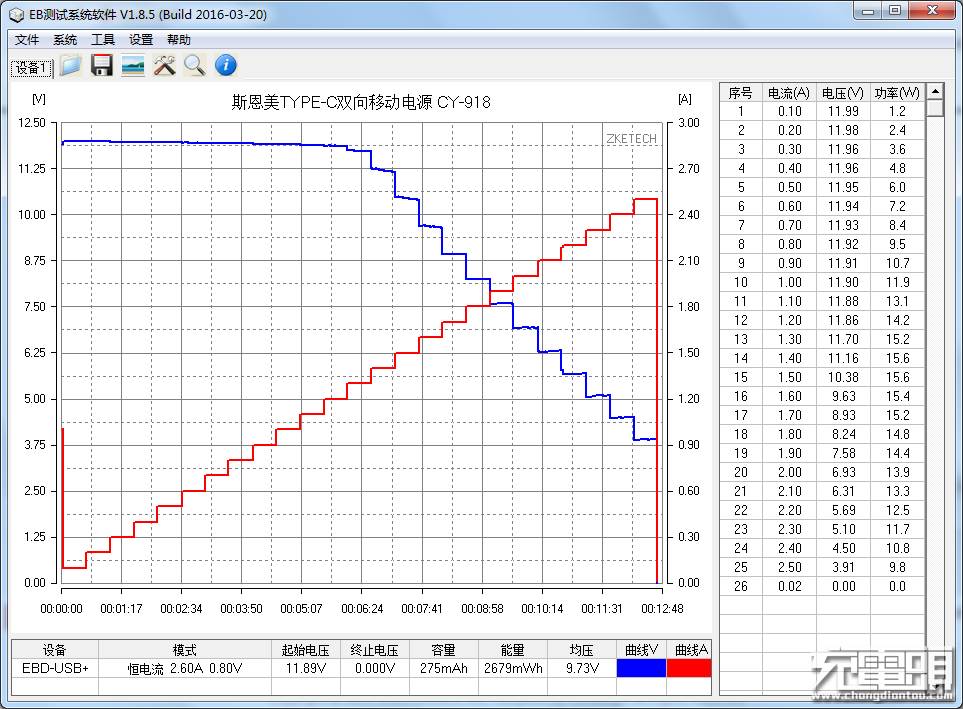Click the chart title 斯恩美TYPE-C双向移动电源 CY-918
Image resolution: width=963 pixels, height=709 pixels.
[x=361, y=102]
